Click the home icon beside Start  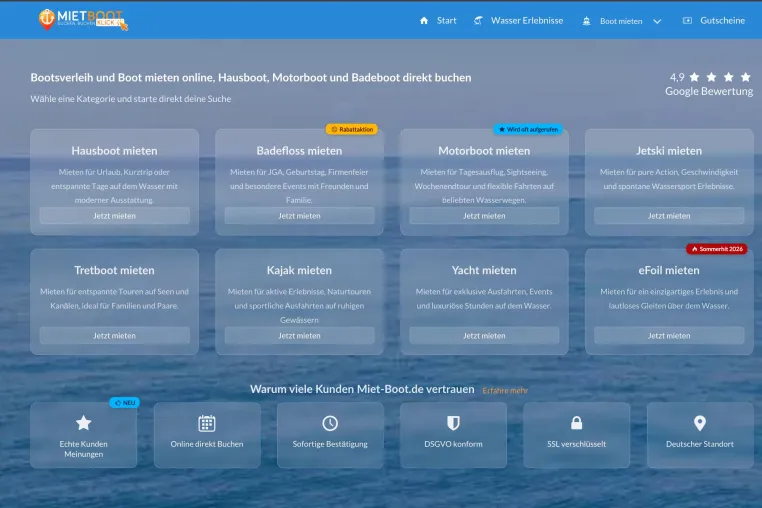pyautogui.click(x=424, y=20)
